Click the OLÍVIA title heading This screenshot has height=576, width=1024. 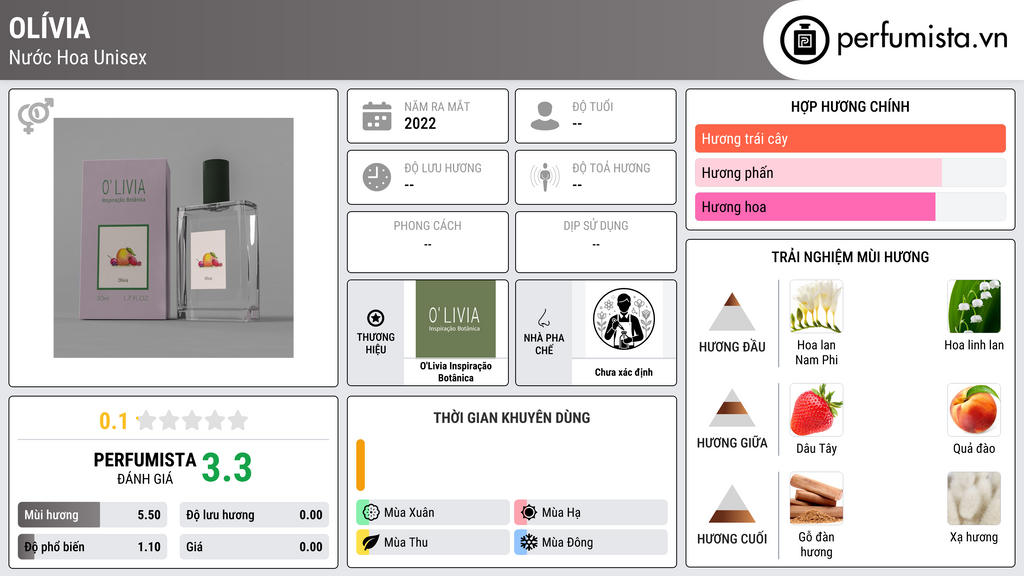(x=50, y=28)
